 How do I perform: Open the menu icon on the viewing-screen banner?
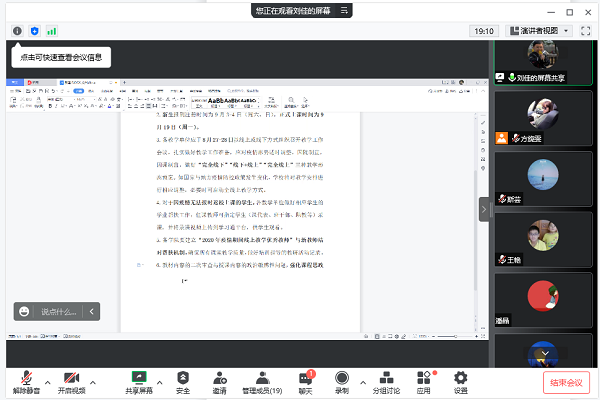tap(344, 10)
